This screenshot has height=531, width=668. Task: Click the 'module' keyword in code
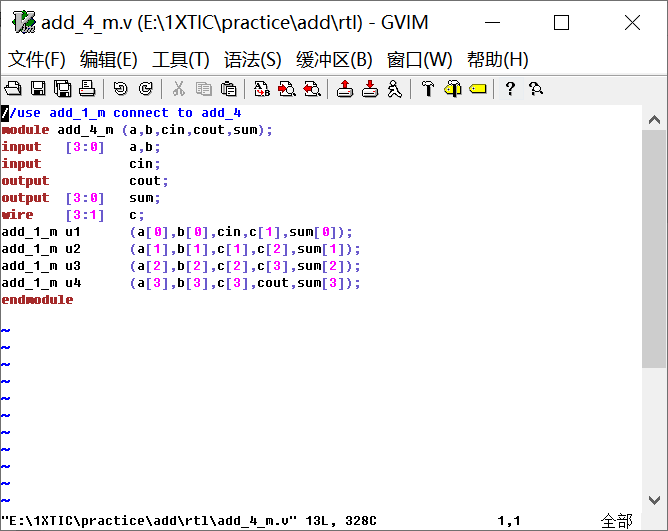click(26, 130)
